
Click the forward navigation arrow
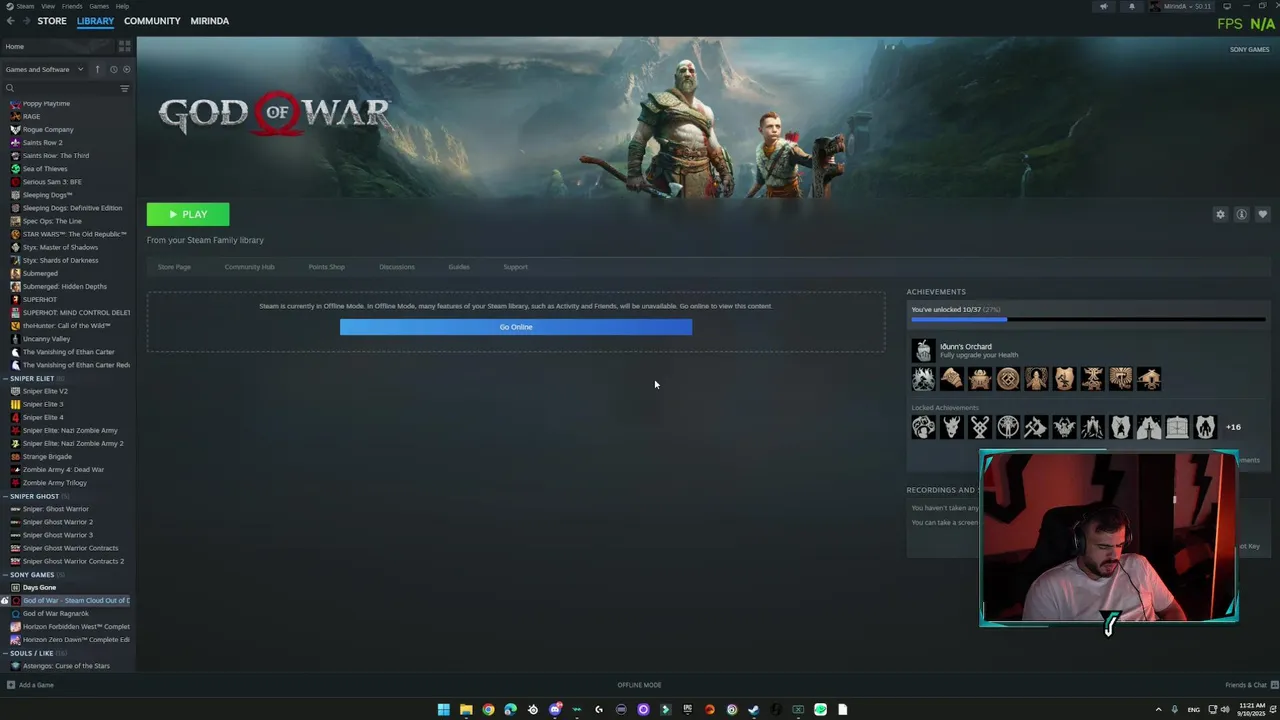(x=25, y=20)
